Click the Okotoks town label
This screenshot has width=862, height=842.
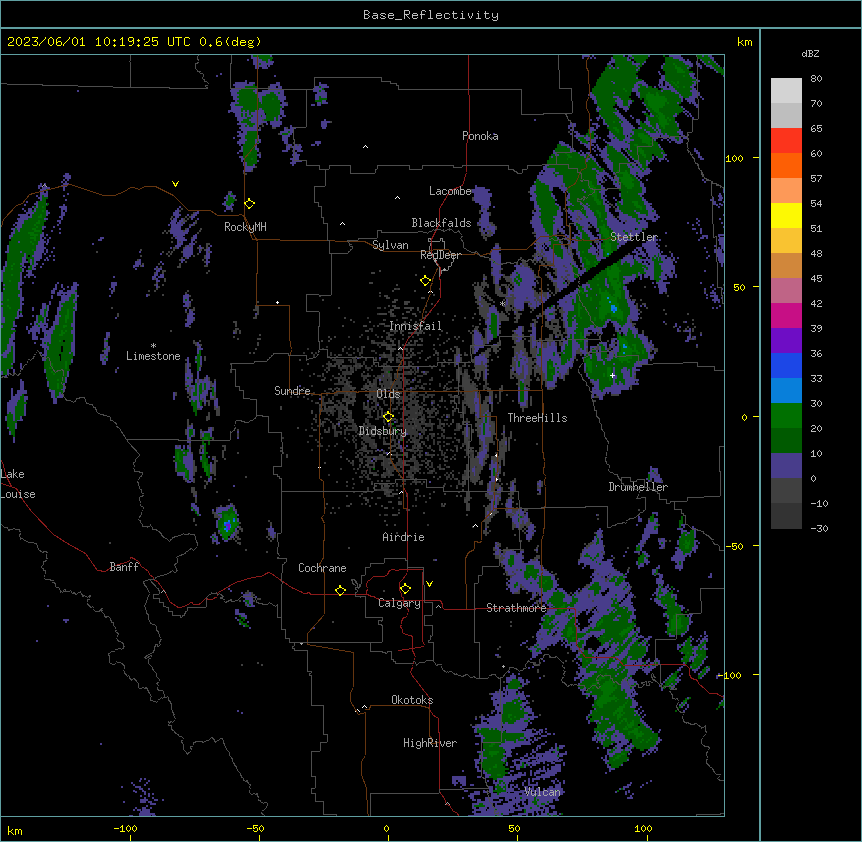tap(412, 700)
